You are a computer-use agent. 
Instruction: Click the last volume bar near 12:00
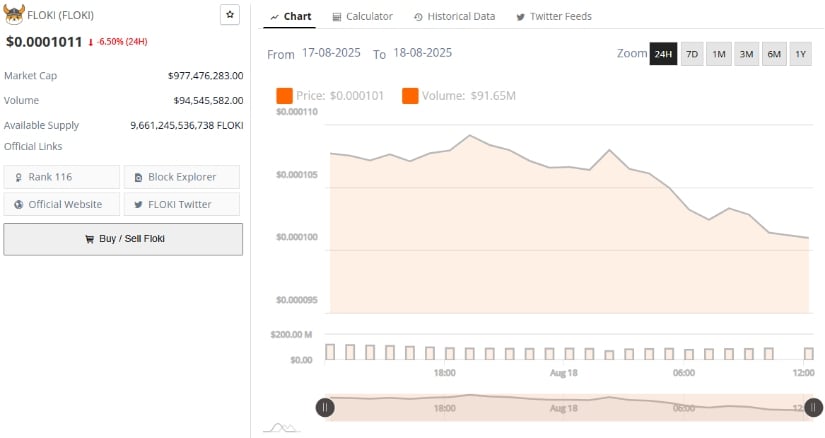click(x=809, y=354)
